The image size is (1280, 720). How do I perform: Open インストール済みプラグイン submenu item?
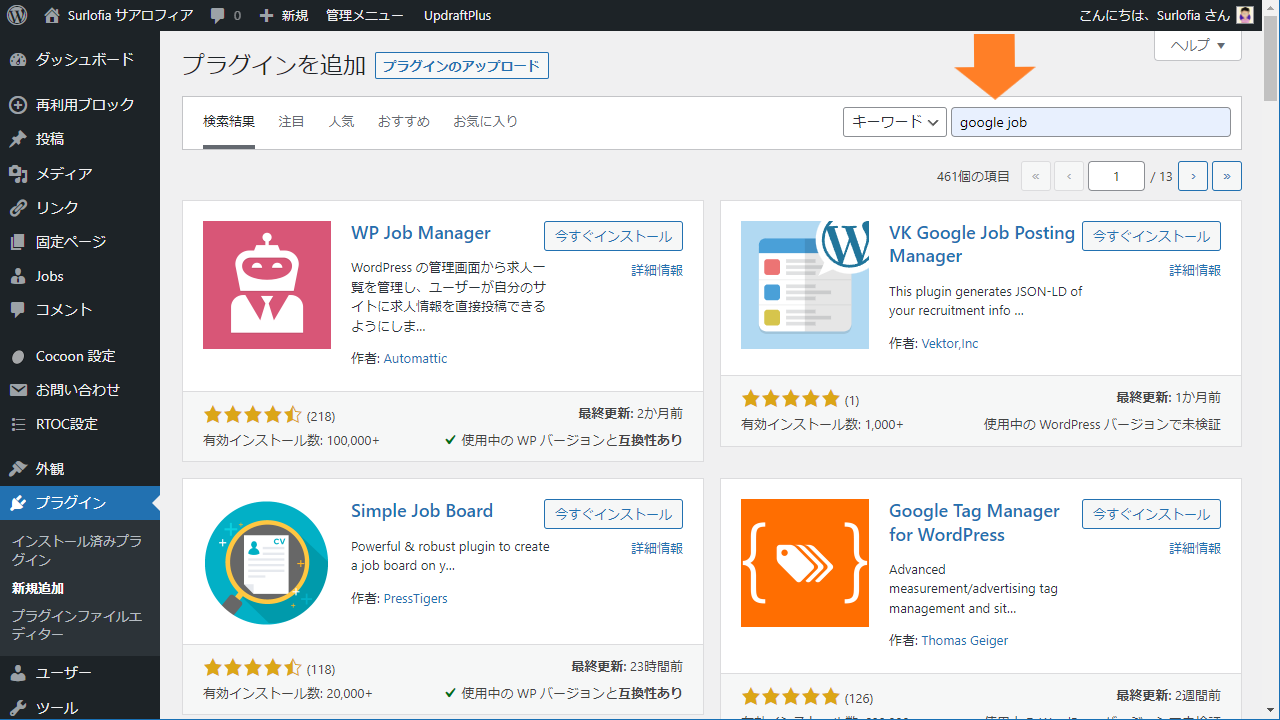pyautogui.click(x=77, y=551)
